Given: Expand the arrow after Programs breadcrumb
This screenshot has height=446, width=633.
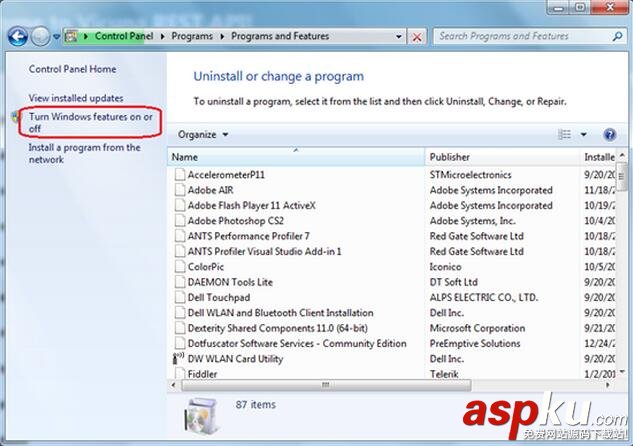Looking at the screenshot, I should 222,36.
